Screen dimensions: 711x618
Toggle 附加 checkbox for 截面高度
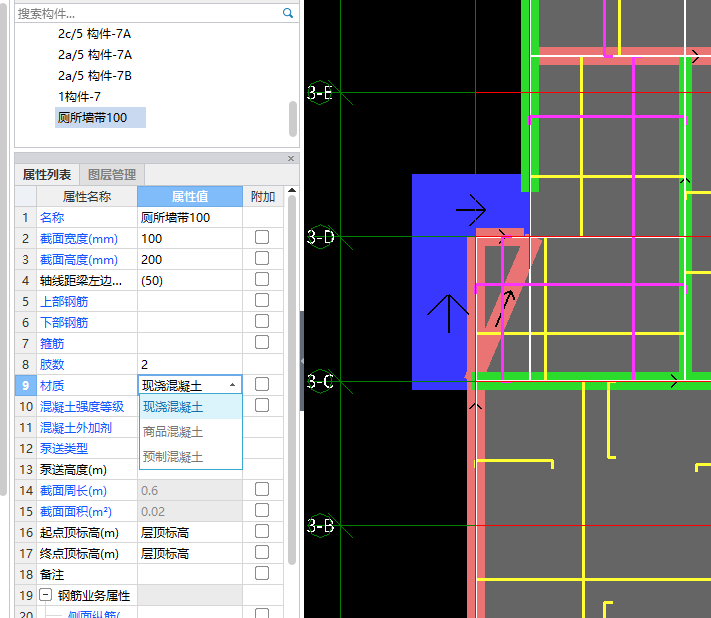(x=262, y=258)
